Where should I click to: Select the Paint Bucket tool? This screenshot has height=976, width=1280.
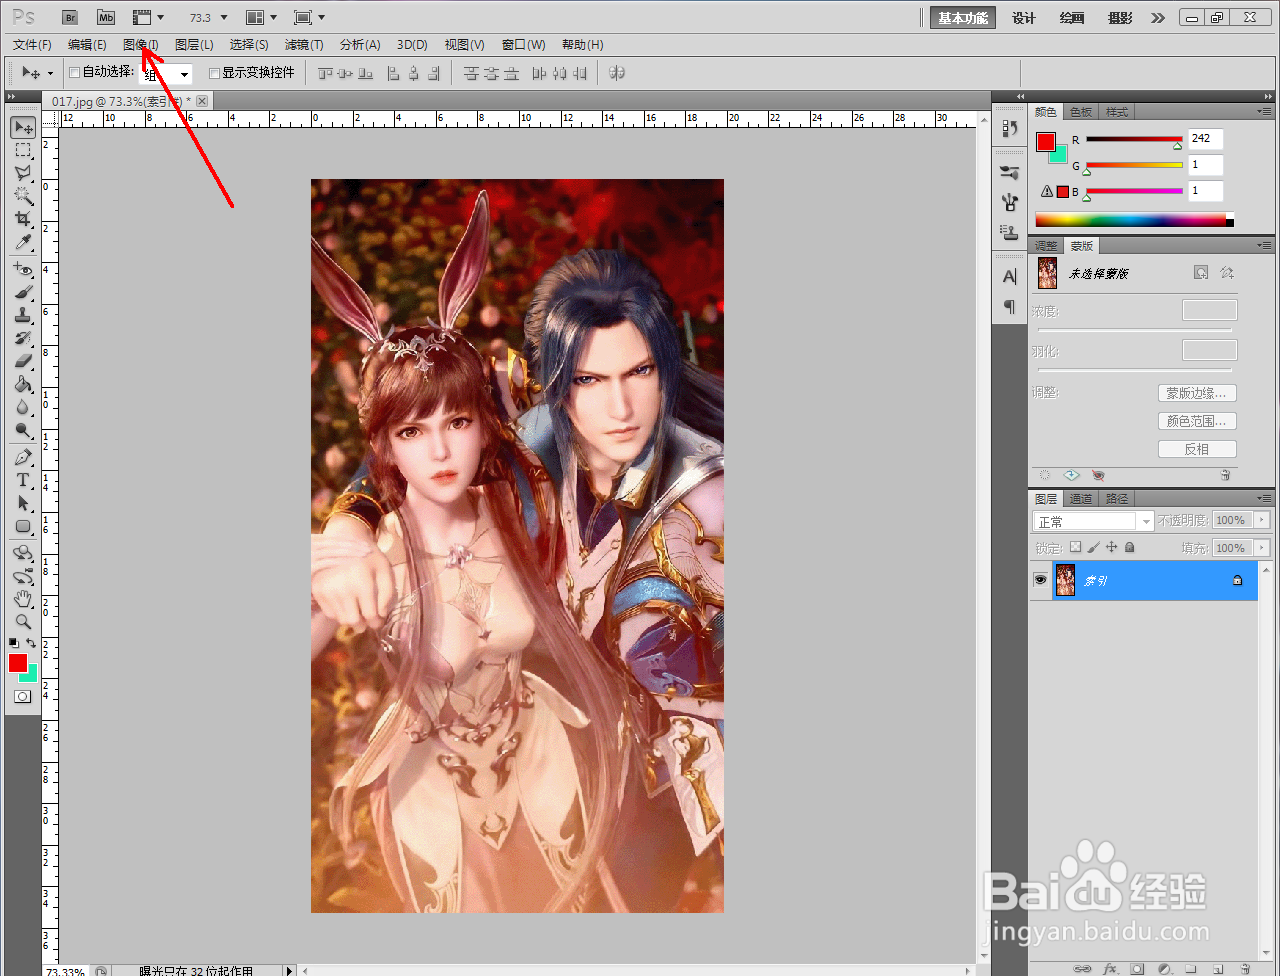coord(23,384)
